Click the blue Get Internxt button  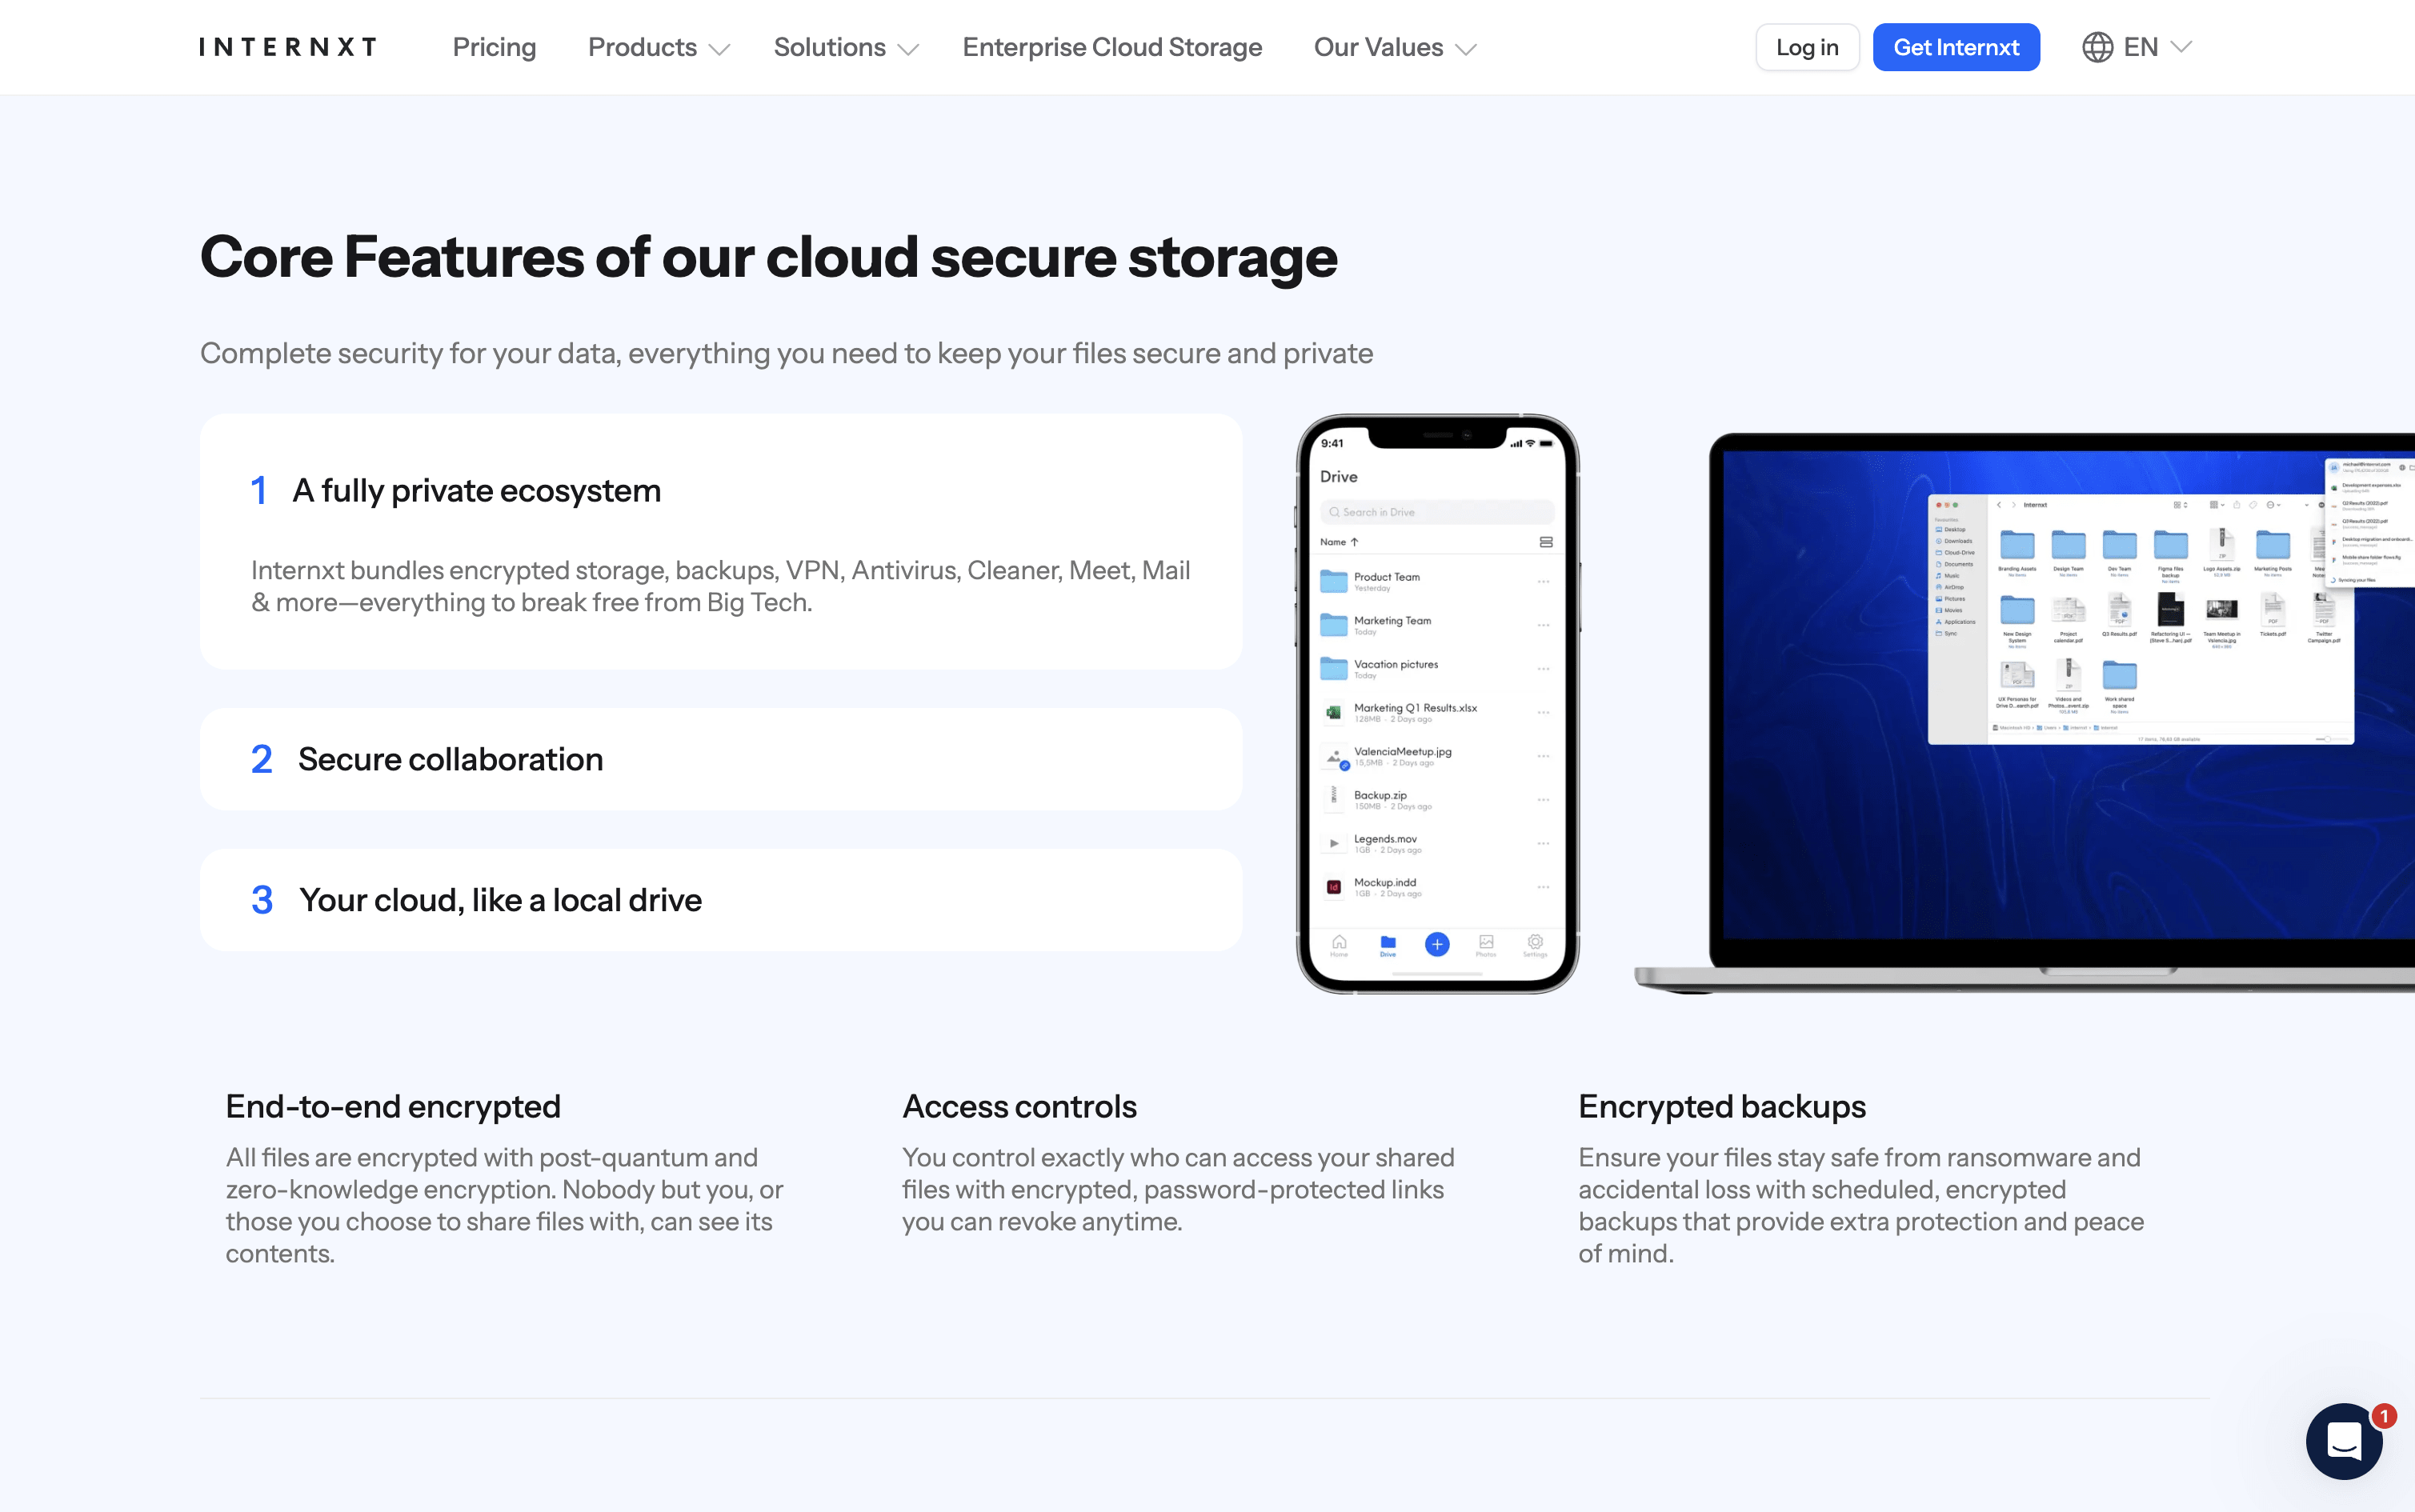pos(1956,47)
